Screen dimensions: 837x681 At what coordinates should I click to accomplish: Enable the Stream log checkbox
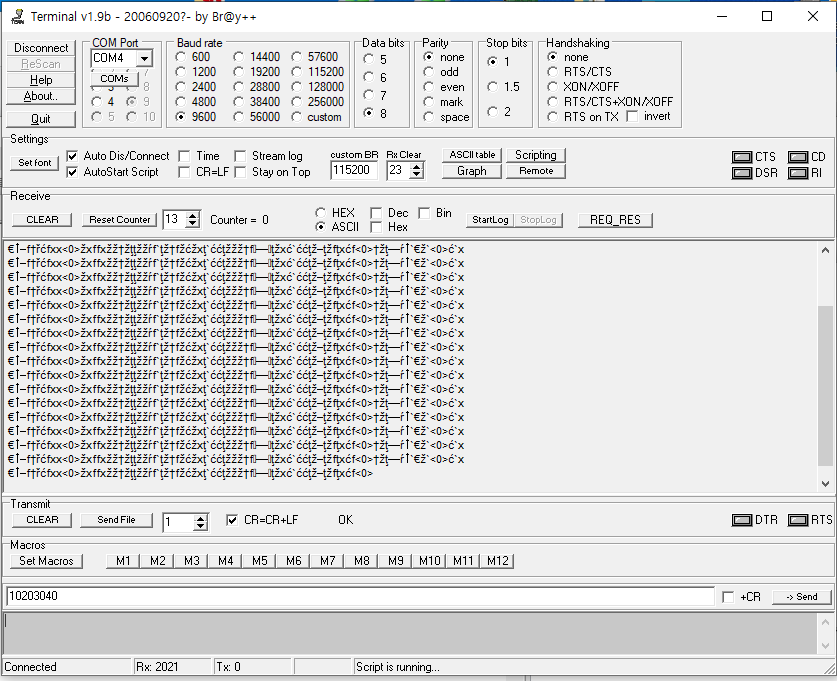point(241,156)
